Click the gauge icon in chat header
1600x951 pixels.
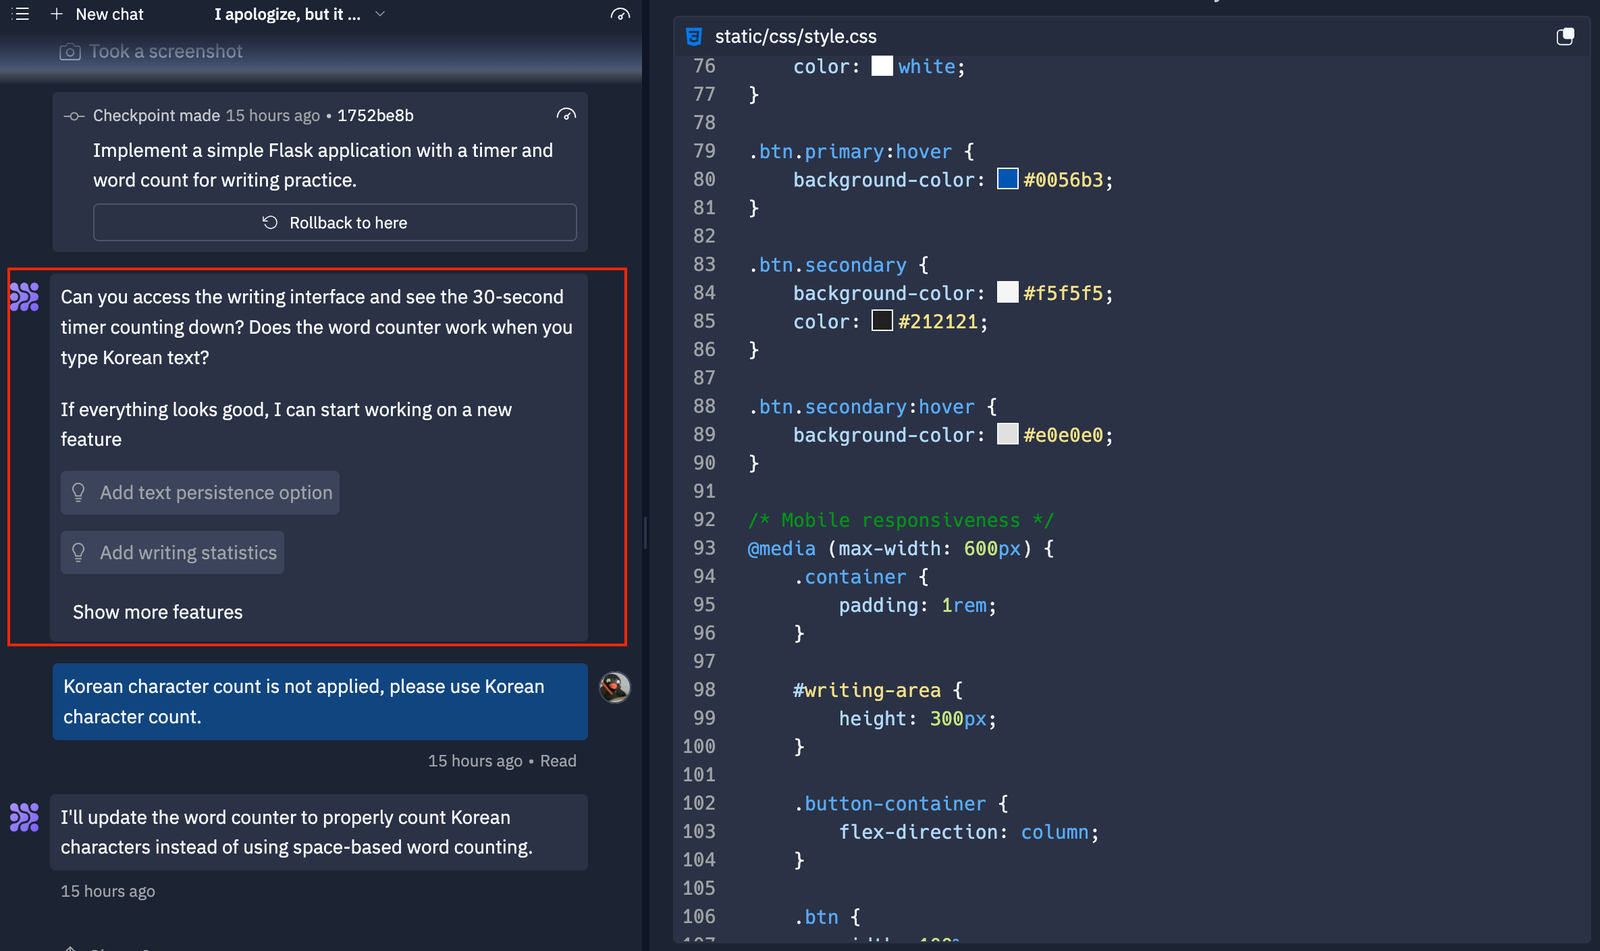(x=620, y=14)
